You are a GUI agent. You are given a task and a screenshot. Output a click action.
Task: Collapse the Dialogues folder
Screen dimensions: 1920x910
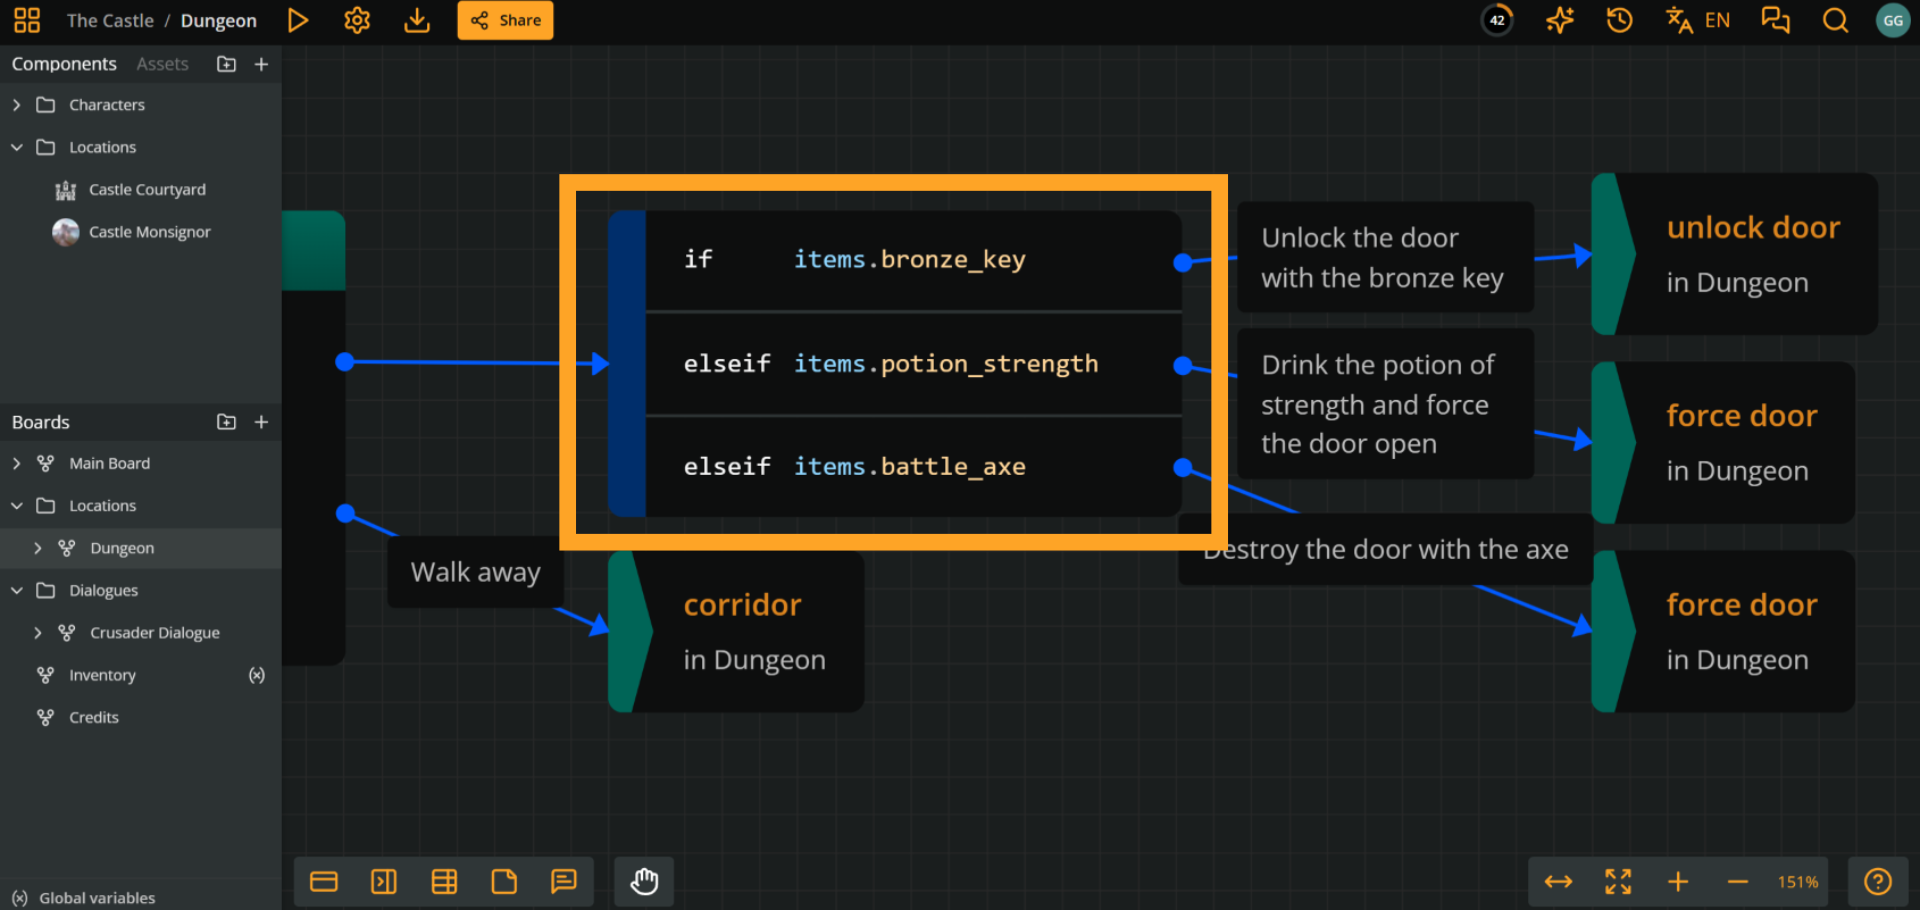click(17, 591)
